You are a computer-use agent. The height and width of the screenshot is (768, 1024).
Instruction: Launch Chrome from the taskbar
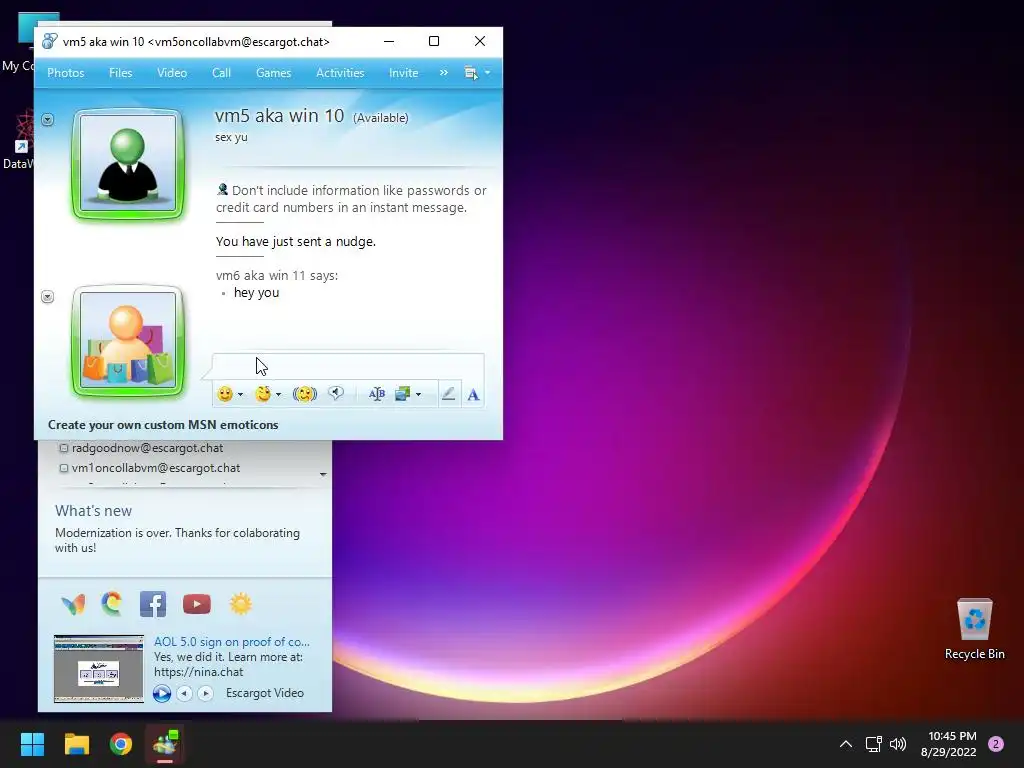coord(121,744)
